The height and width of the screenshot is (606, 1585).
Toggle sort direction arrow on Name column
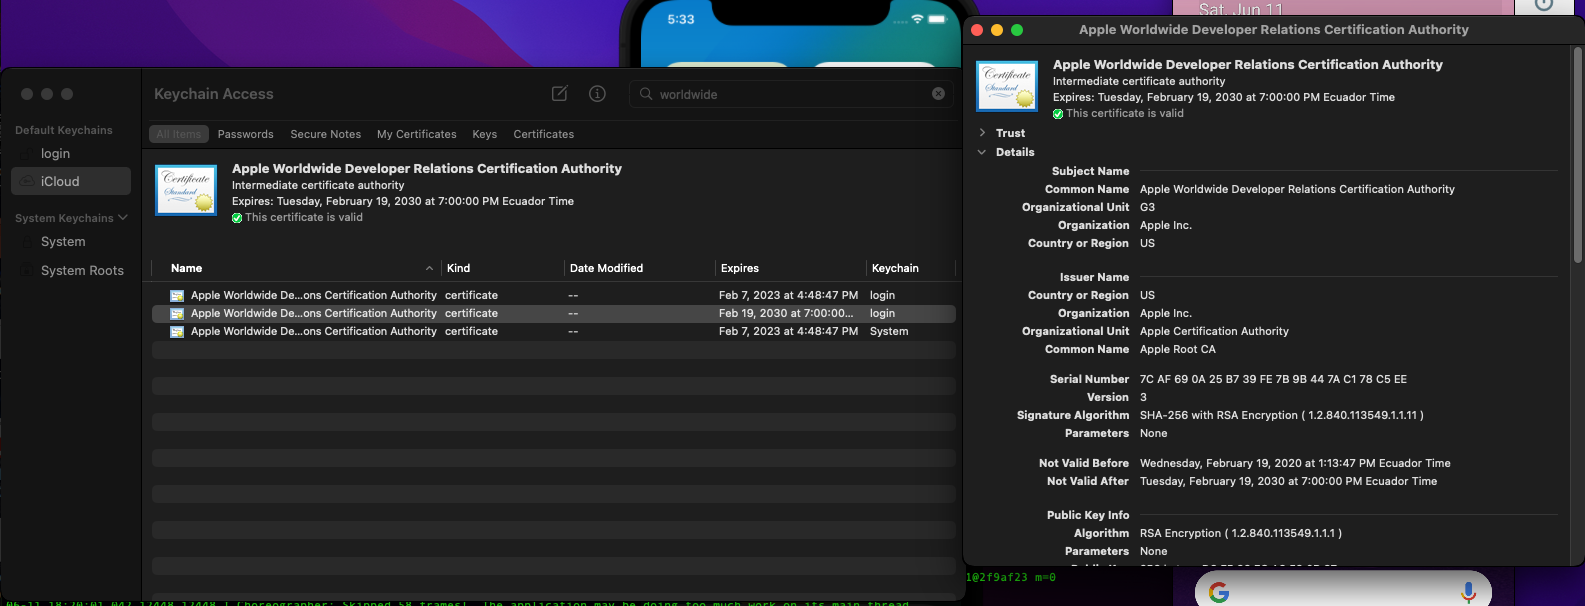(429, 268)
